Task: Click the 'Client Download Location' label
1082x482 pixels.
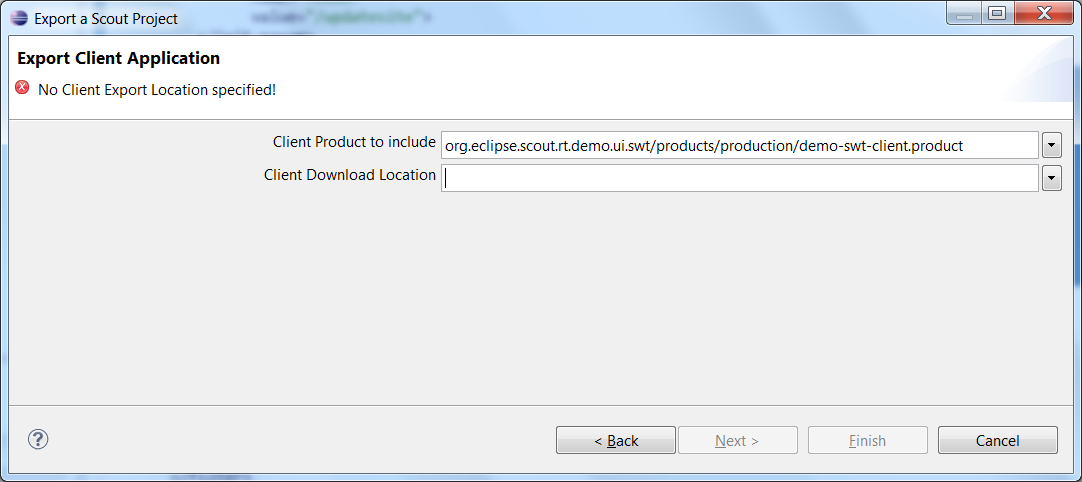Action: pos(350,175)
